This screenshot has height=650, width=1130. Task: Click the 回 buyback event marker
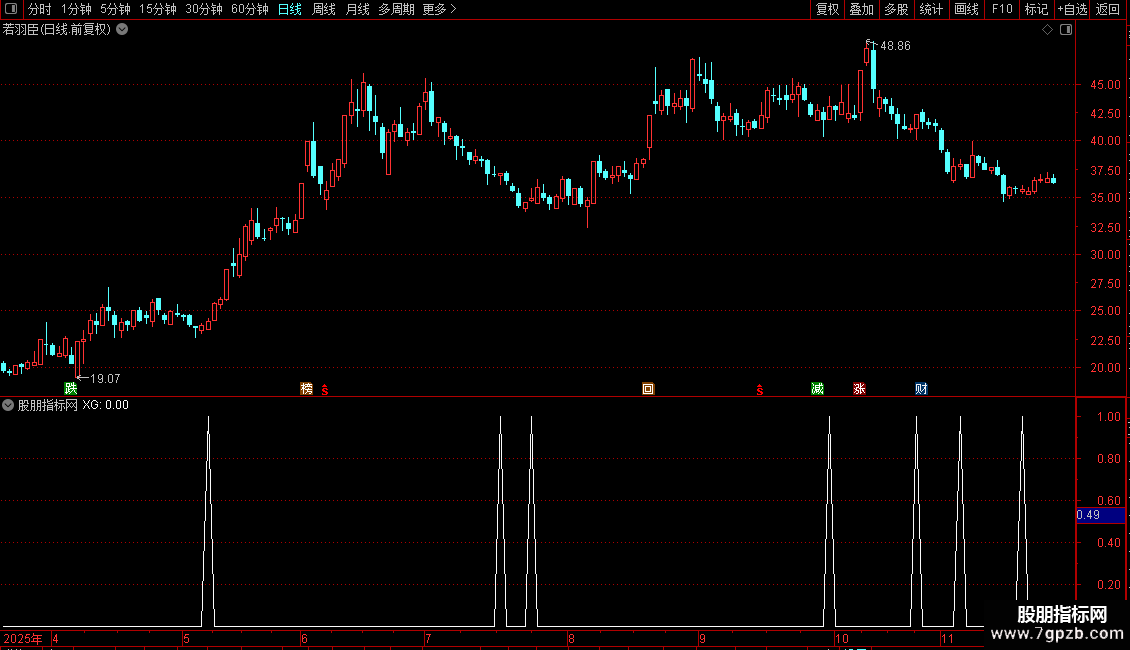coord(648,389)
